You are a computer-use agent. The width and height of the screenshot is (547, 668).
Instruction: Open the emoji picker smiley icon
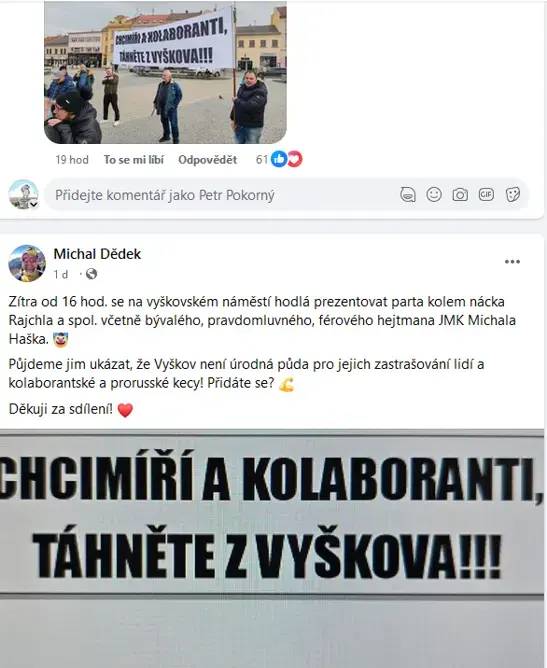coord(434,195)
